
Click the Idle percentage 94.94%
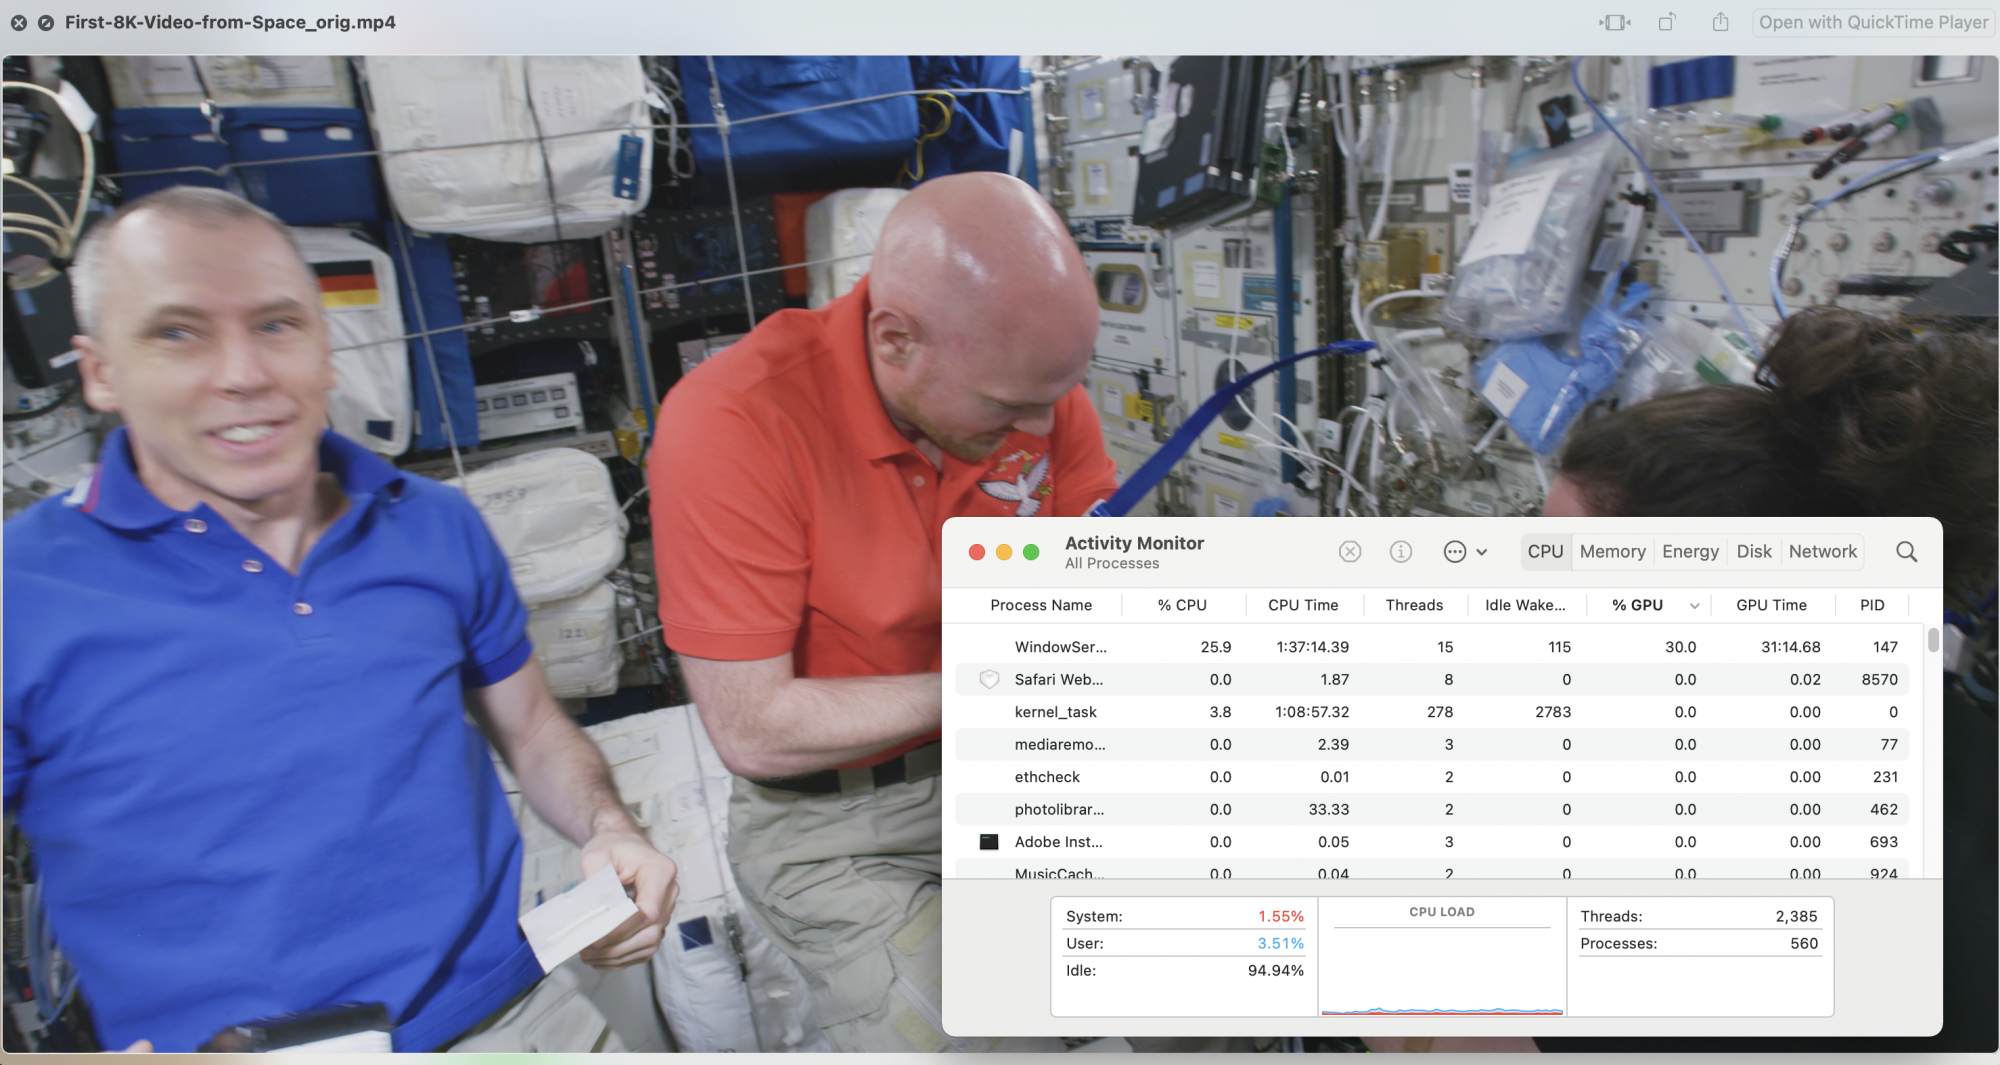point(1275,970)
